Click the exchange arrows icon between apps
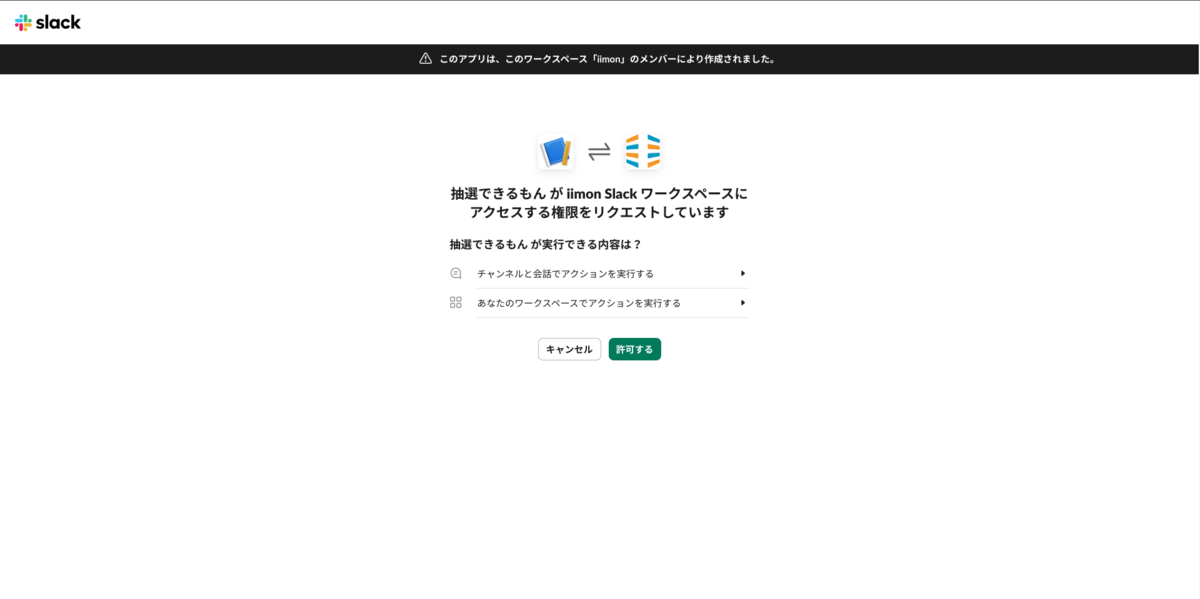Viewport: 1200px width, 599px height. pos(599,152)
